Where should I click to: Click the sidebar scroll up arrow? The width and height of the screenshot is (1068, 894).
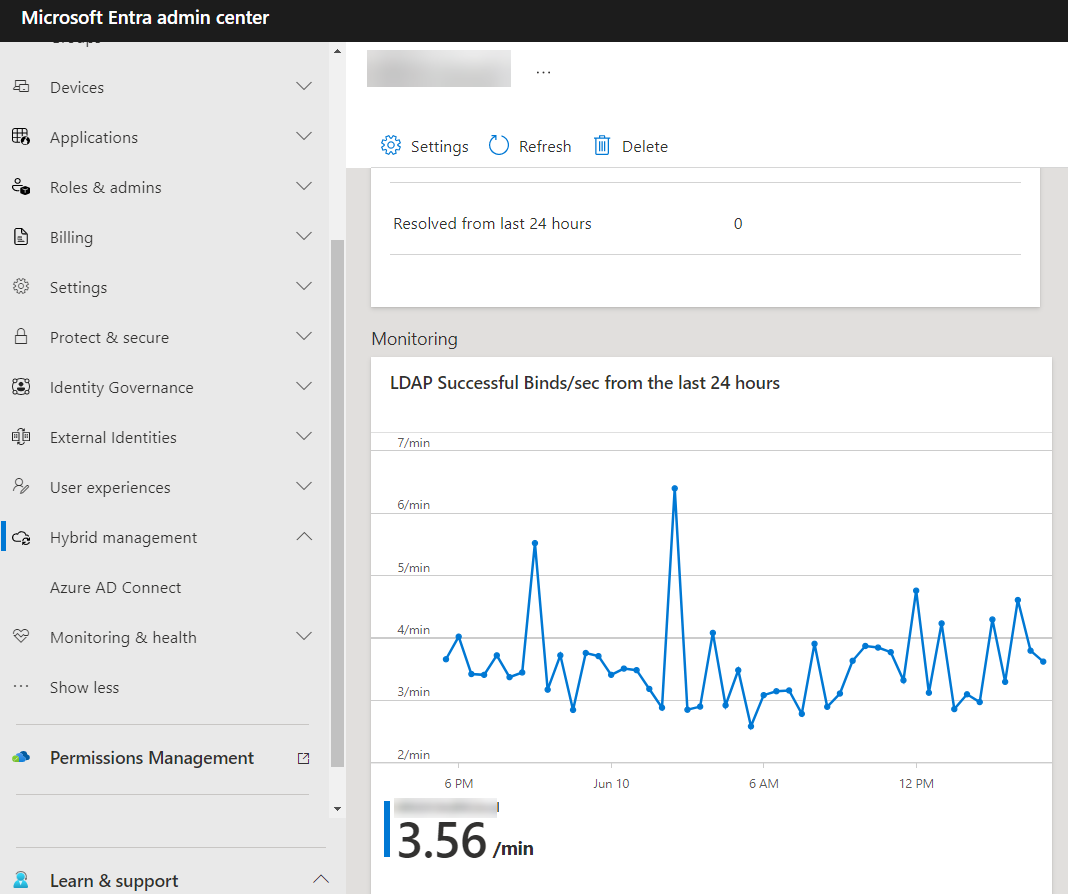point(337,52)
